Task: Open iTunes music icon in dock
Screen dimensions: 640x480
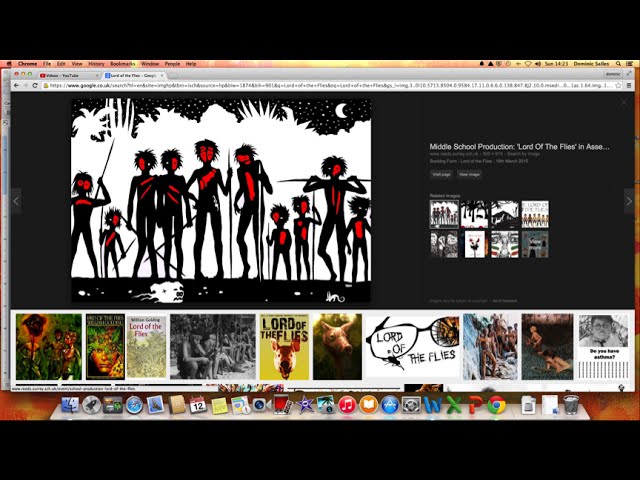Action: pyautogui.click(x=347, y=405)
